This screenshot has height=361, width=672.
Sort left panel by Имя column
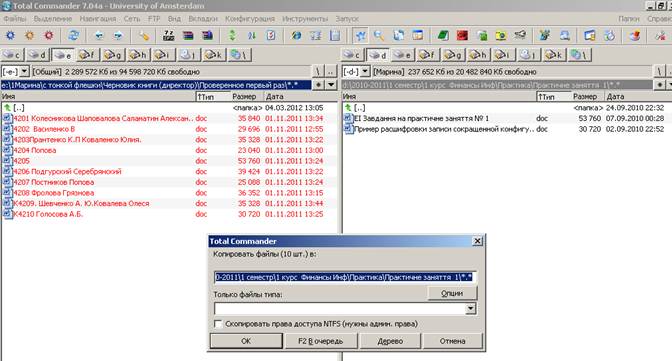click(98, 96)
